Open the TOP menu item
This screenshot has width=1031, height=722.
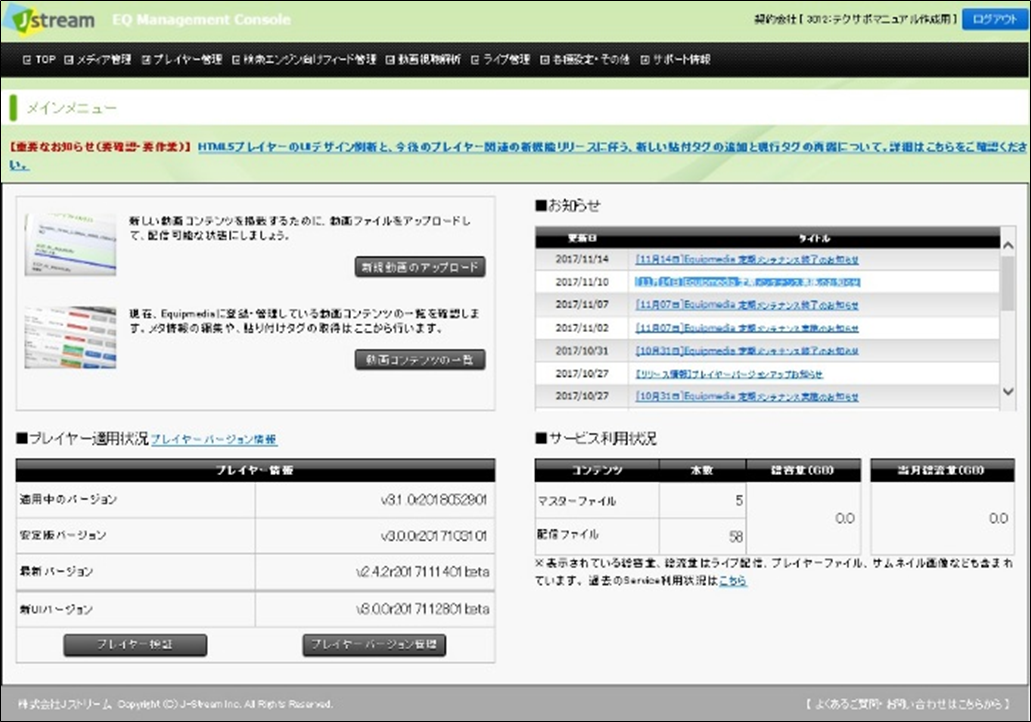(40, 60)
